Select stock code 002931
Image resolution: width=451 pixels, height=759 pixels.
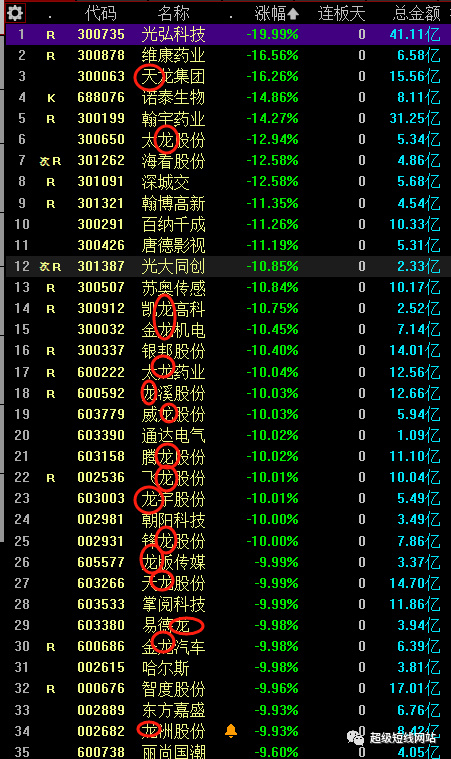pyautogui.click(x=101, y=541)
